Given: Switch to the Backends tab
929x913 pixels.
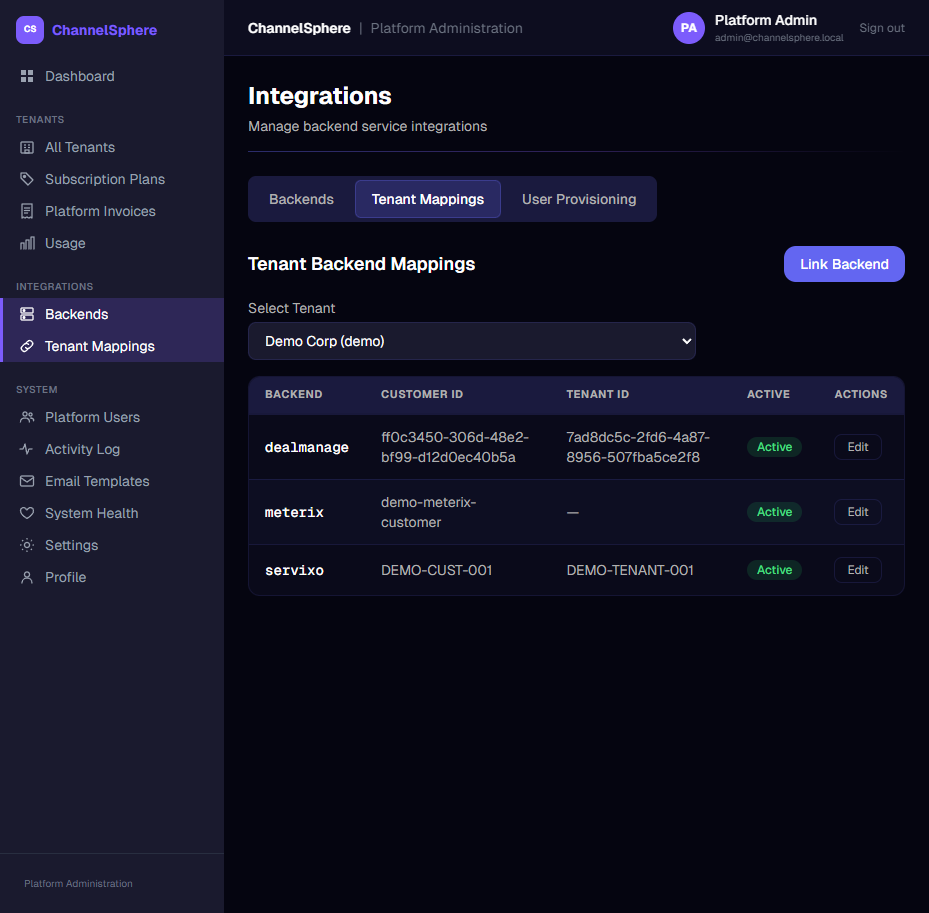Looking at the screenshot, I should pos(302,199).
